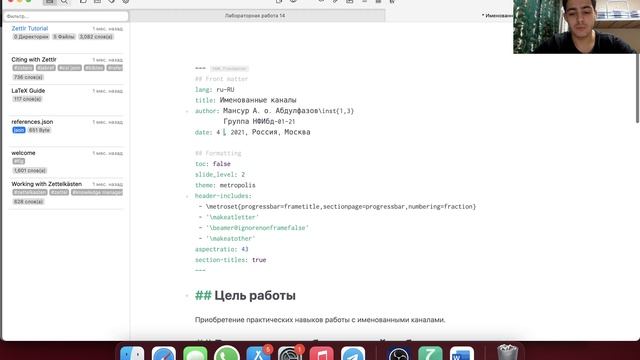Click the date line with Россия, Москва

point(253,132)
